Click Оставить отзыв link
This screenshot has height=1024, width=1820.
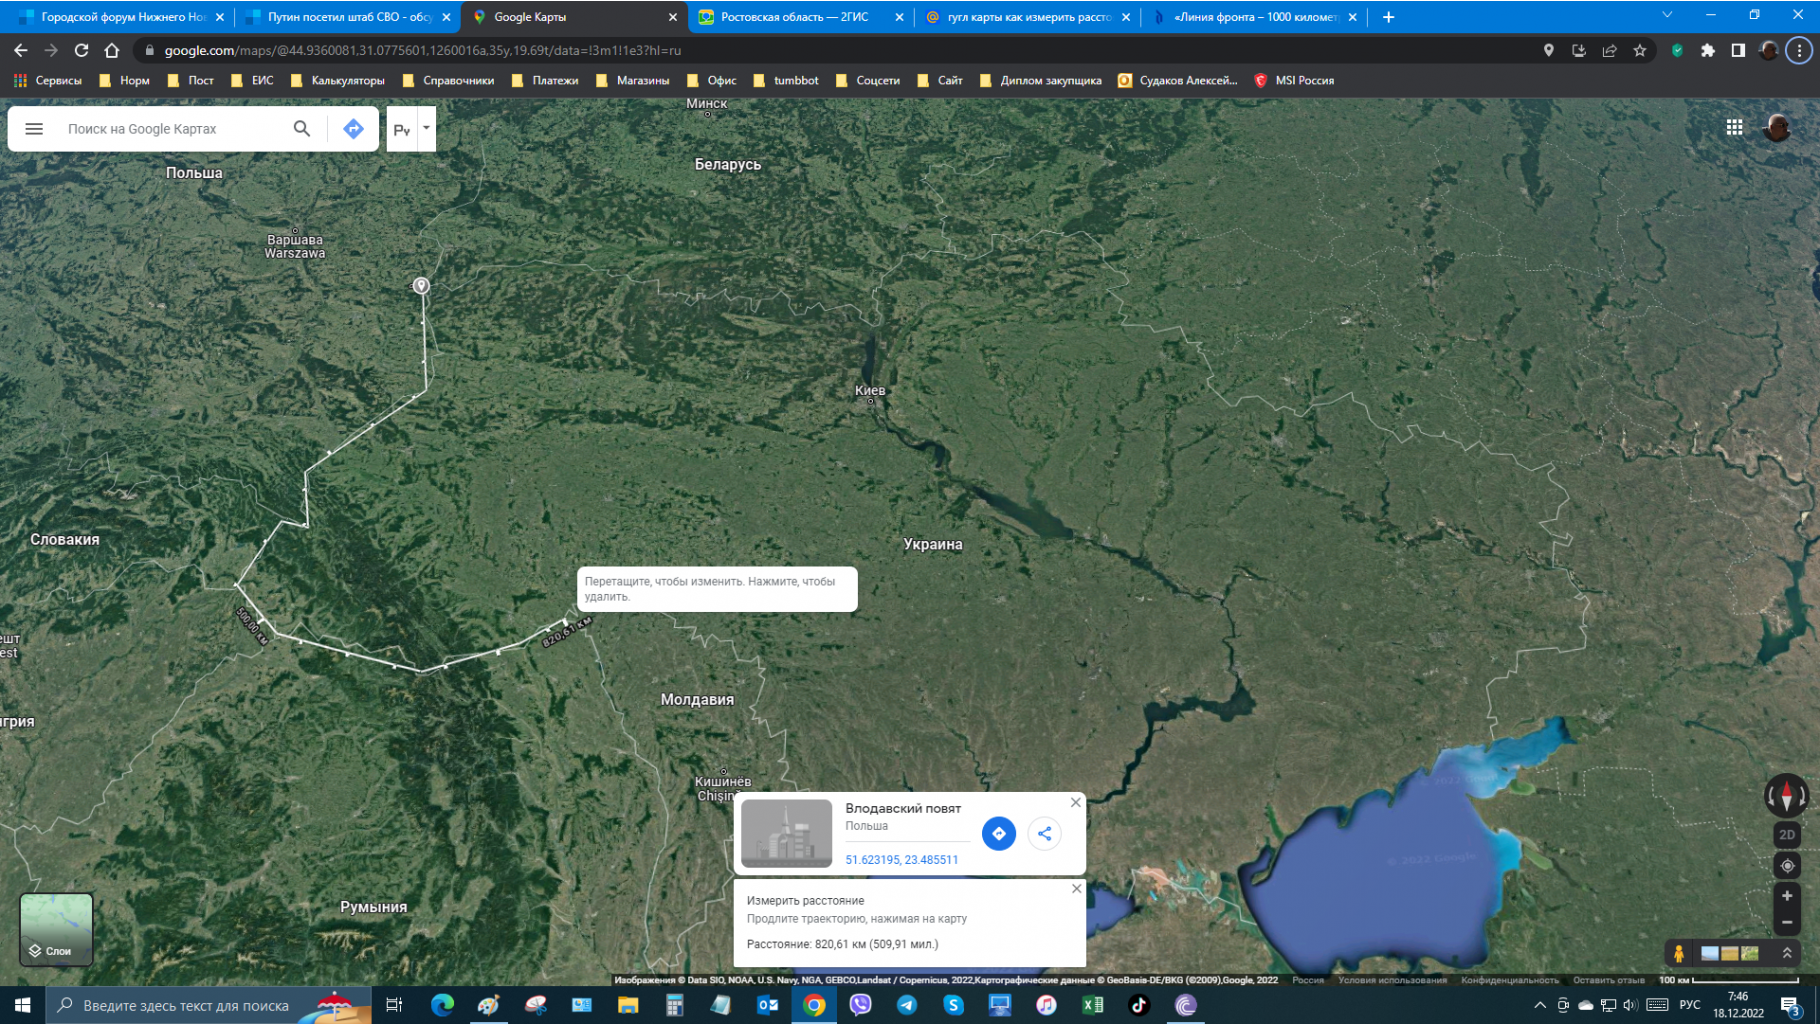(1608, 980)
